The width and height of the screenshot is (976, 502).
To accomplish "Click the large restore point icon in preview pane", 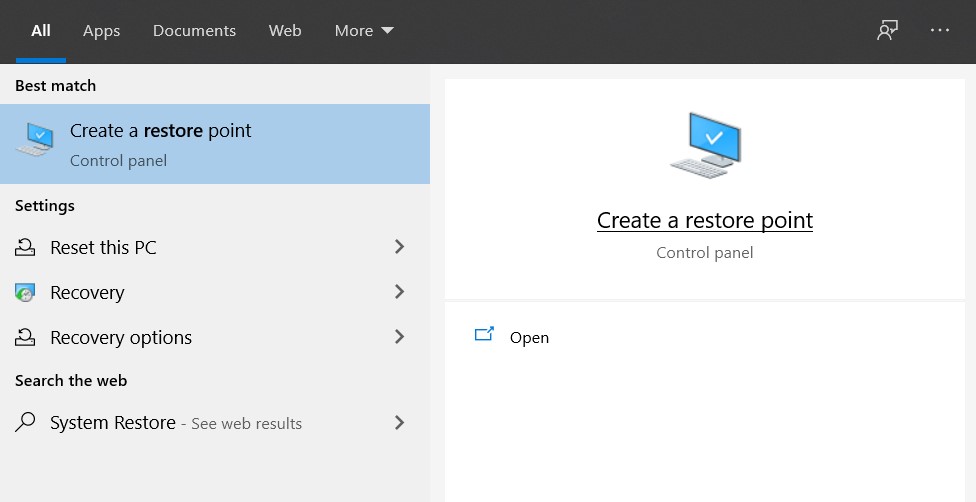I will click(x=705, y=146).
